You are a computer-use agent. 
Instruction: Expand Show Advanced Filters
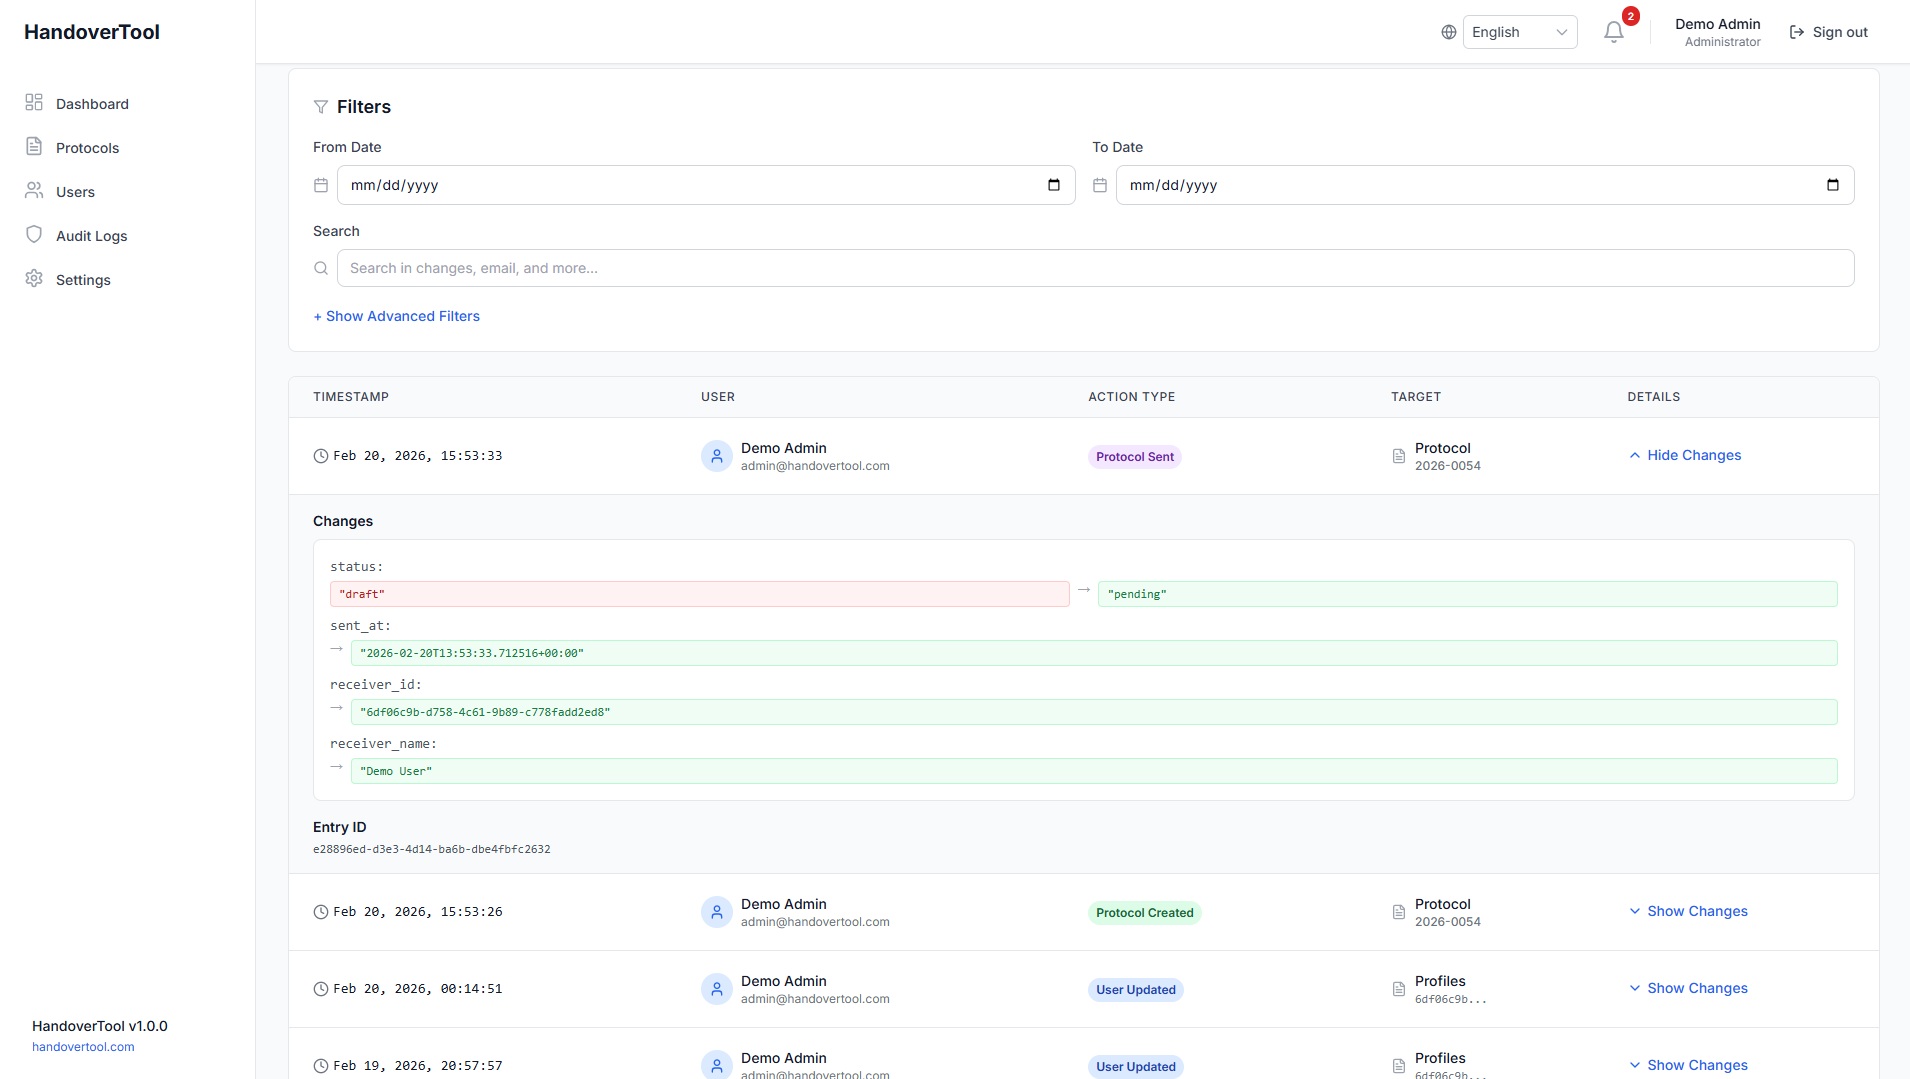point(396,316)
